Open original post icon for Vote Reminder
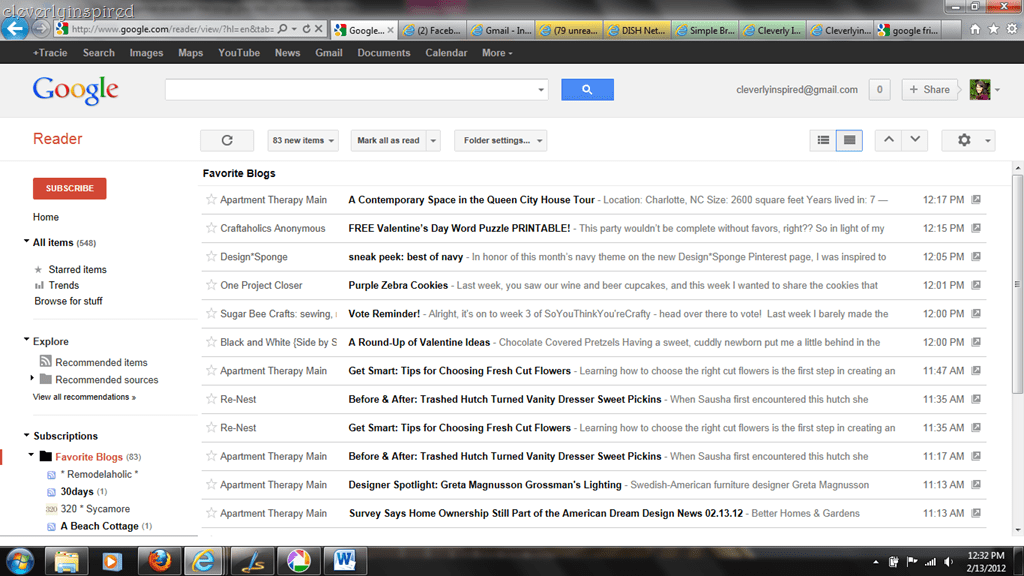Image resolution: width=1024 pixels, height=576 pixels. click(x=976, y=313)
